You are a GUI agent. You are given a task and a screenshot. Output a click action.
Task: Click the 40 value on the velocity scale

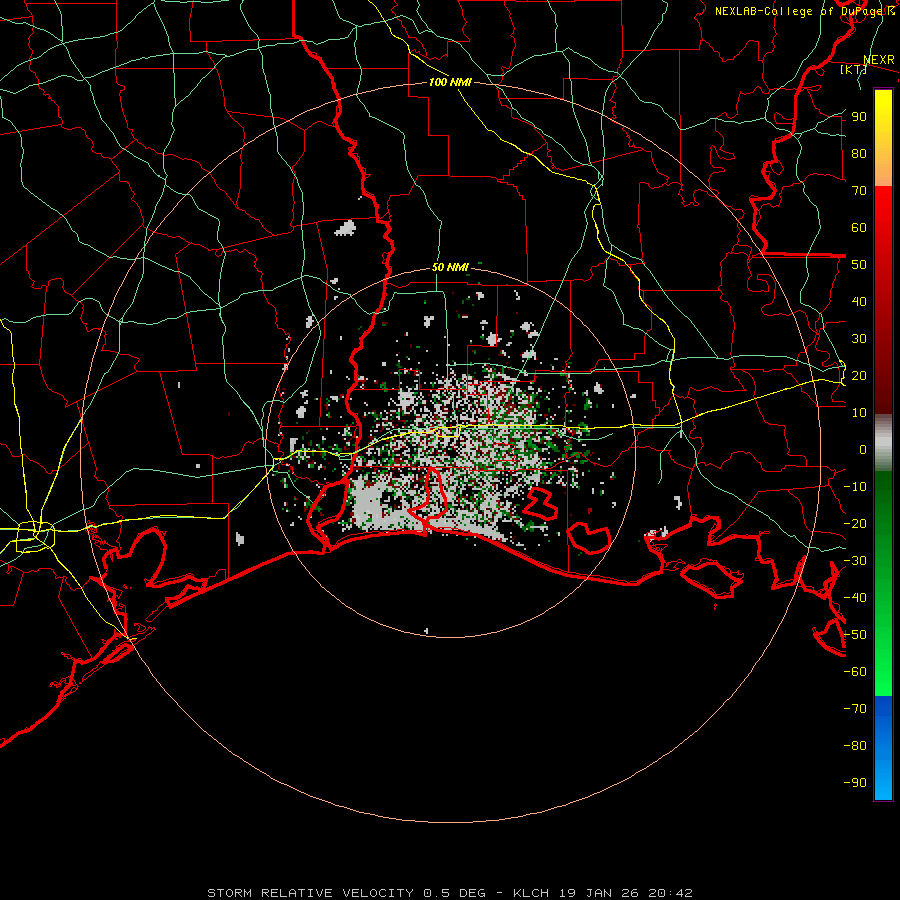859,302
